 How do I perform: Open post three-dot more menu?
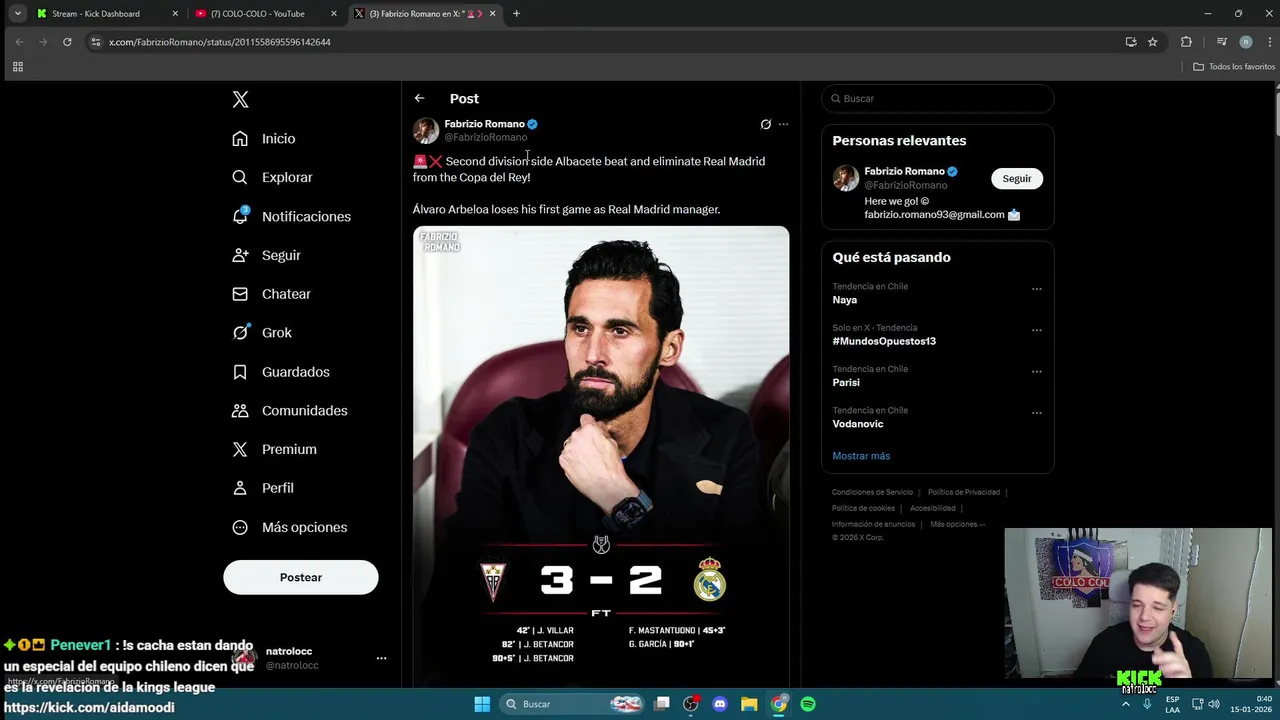783,124
